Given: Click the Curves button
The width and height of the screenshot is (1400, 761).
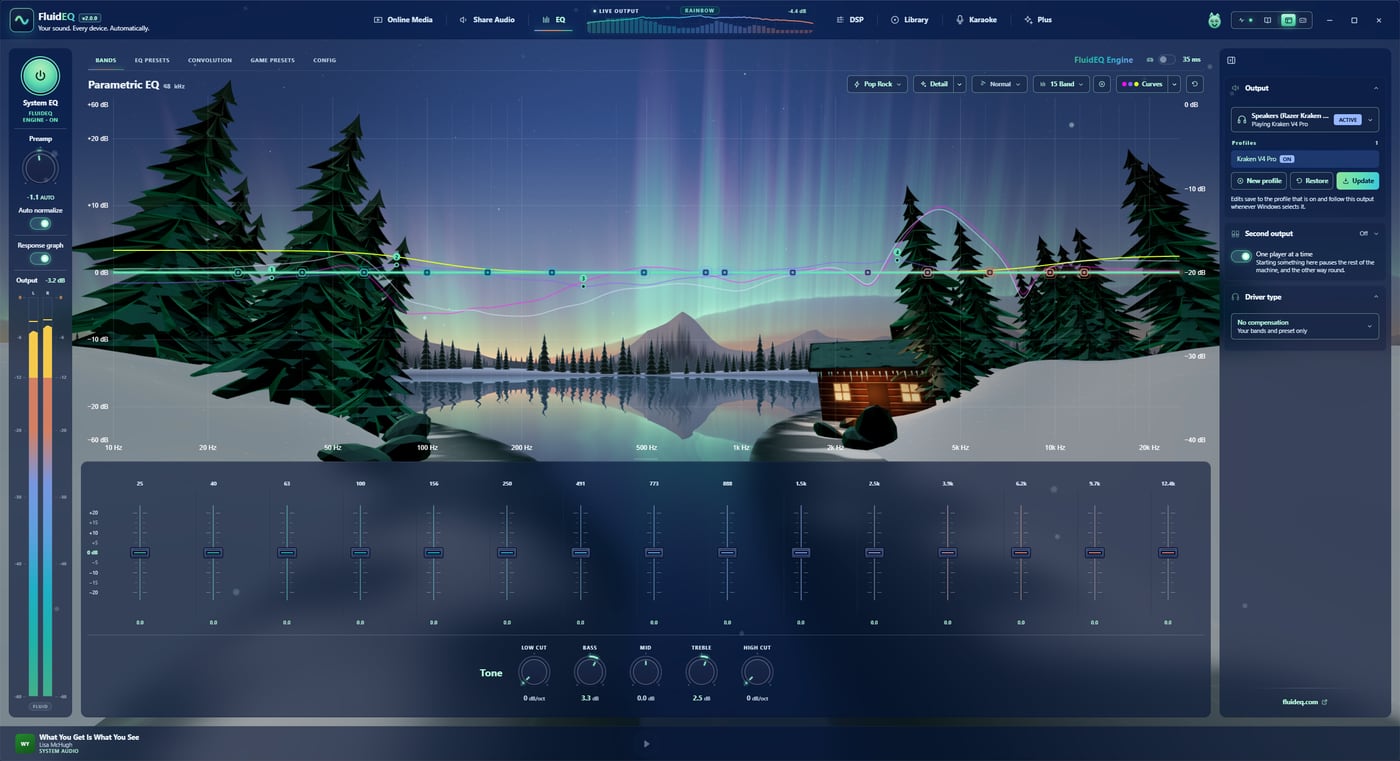Looking at the screenshot, I should (x=1141, y=84).
